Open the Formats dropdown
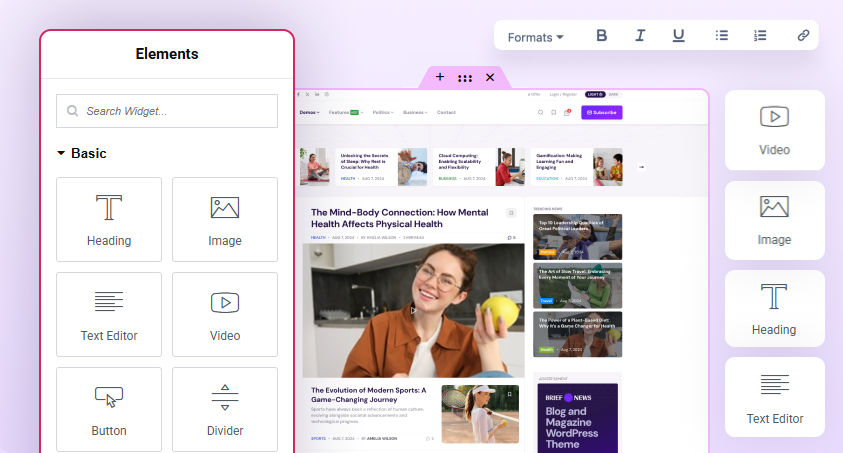The width and height of the screenshot is (843, 453). coord(535,37)
